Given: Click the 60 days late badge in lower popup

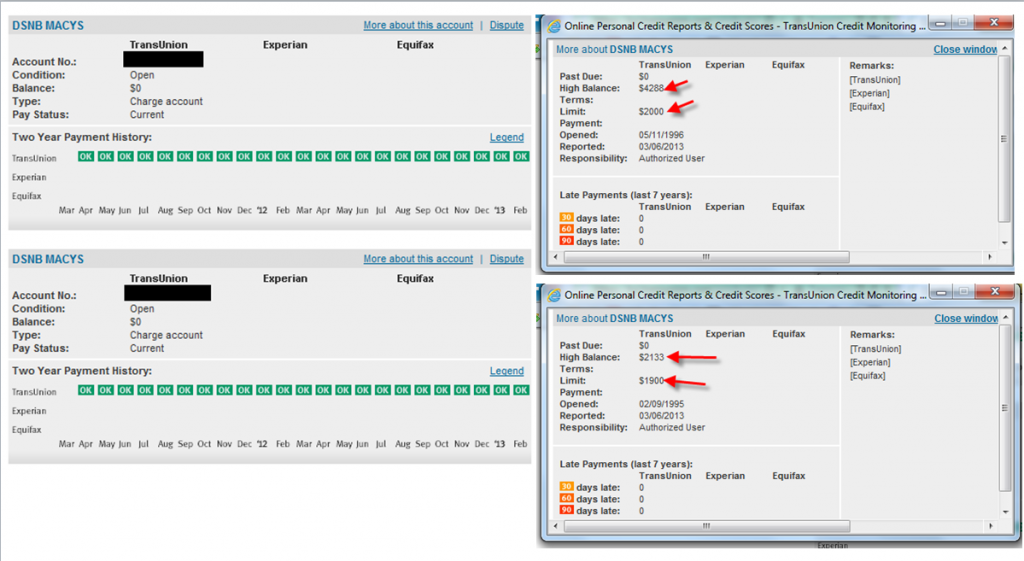Looking at the screenshot, I should (566, 499).
